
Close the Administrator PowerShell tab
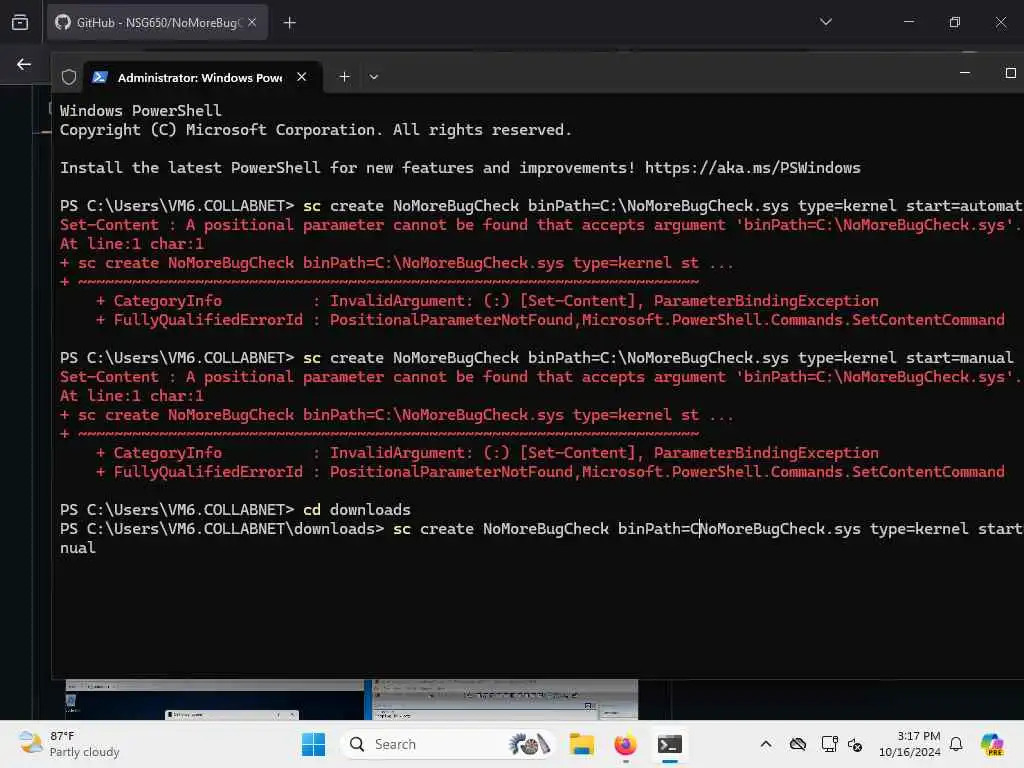pyautogui.click(x=302, y=76)
